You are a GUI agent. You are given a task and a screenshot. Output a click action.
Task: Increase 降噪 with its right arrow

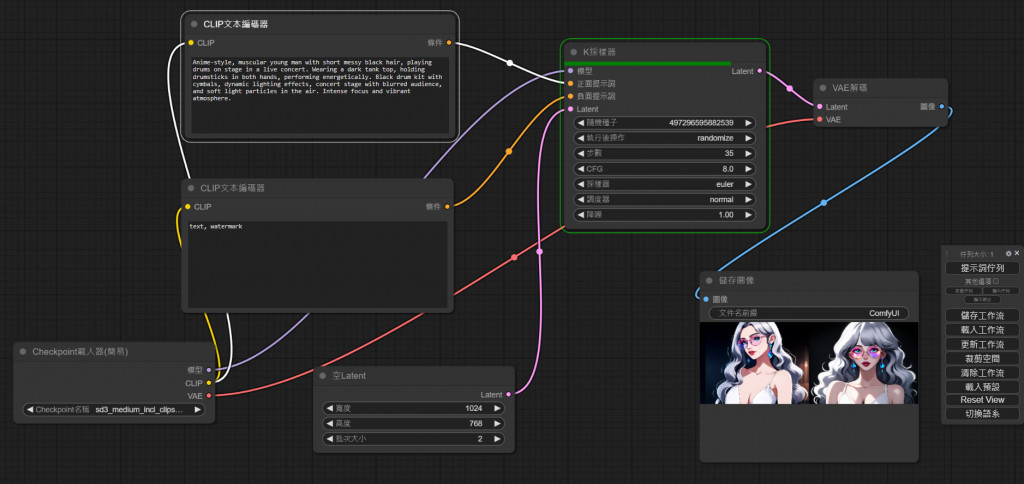[x=748, y=214]
